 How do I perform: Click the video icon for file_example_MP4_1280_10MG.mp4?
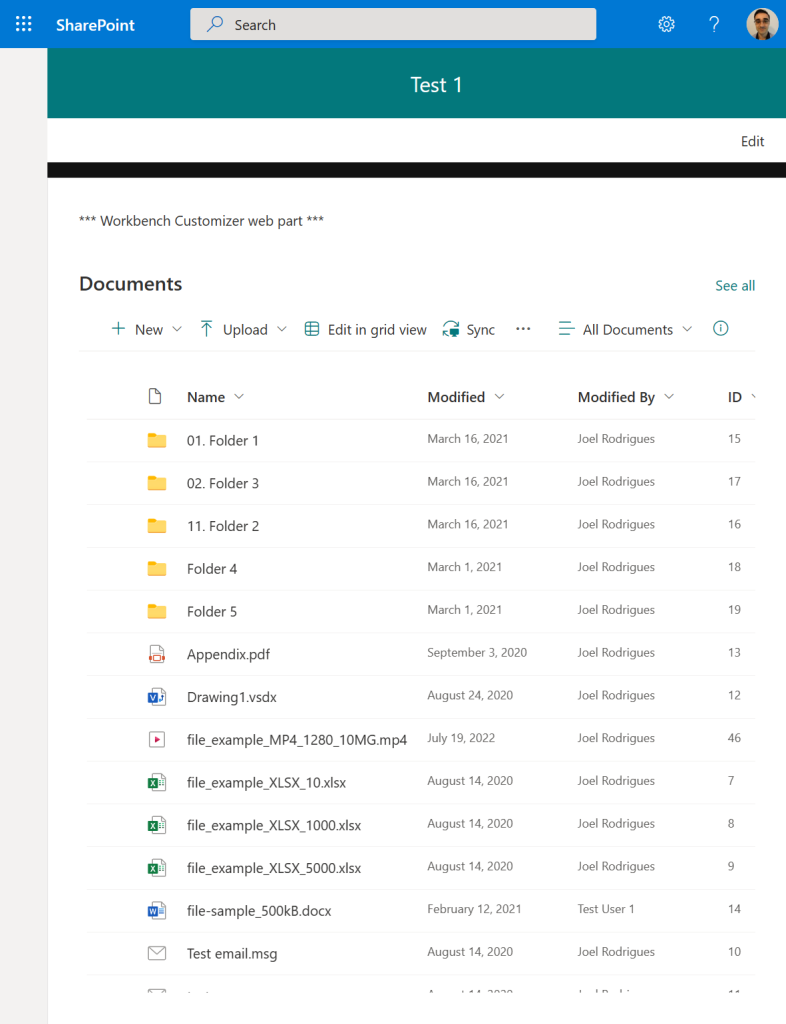(x=156, y=740)
